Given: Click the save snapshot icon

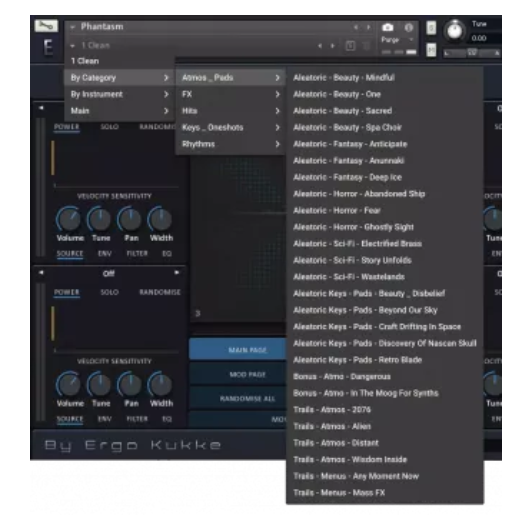Looking at the screenshot, I should 351,46.
